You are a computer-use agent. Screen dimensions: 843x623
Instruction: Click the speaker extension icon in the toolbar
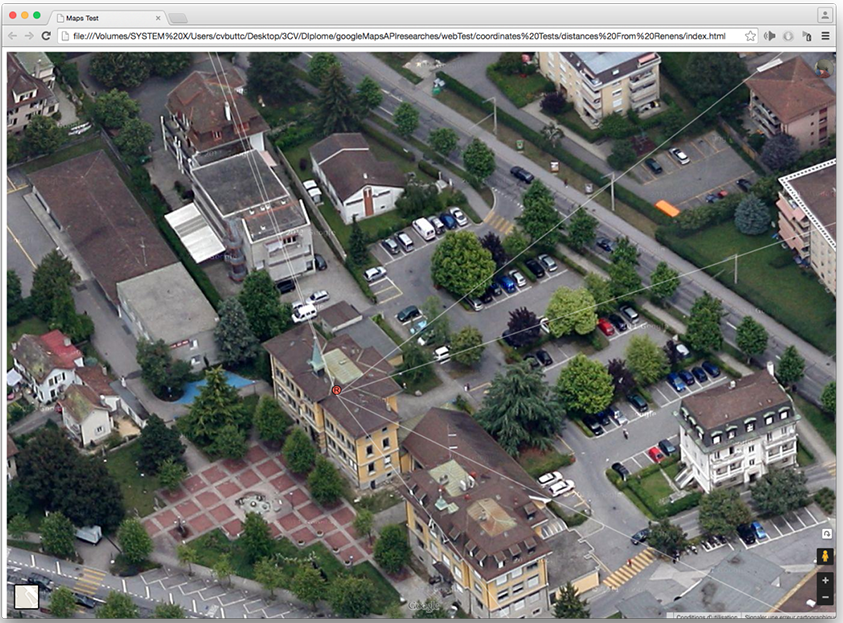point(770,36)
